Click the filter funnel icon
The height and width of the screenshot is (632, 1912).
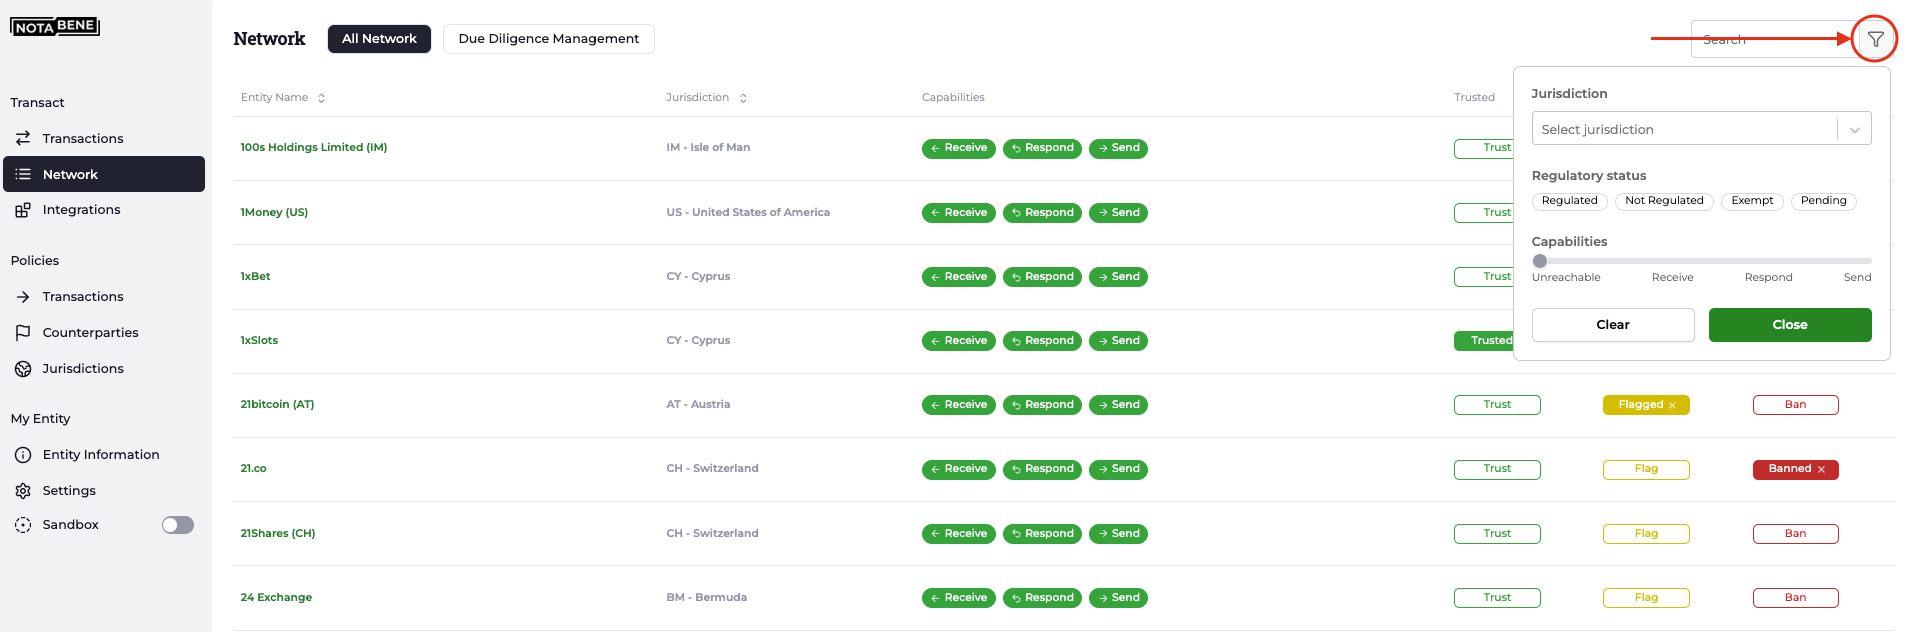1875,39
